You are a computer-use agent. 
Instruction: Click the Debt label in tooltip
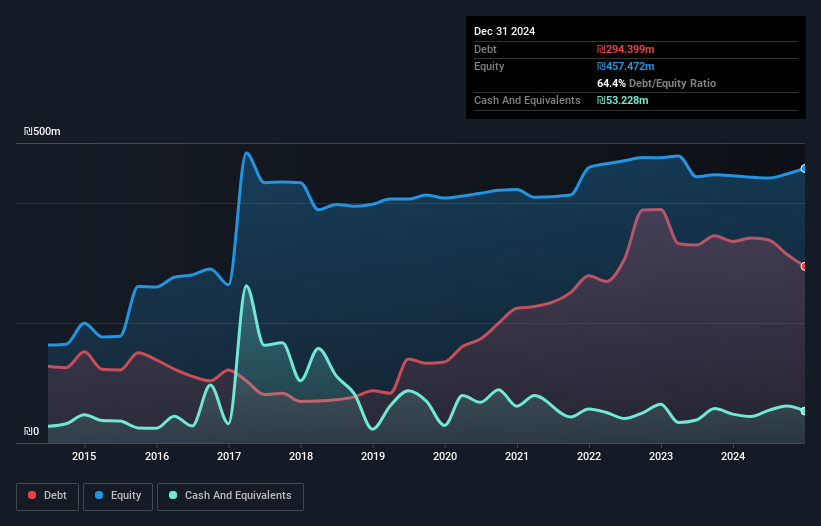[x=485, y=49]
